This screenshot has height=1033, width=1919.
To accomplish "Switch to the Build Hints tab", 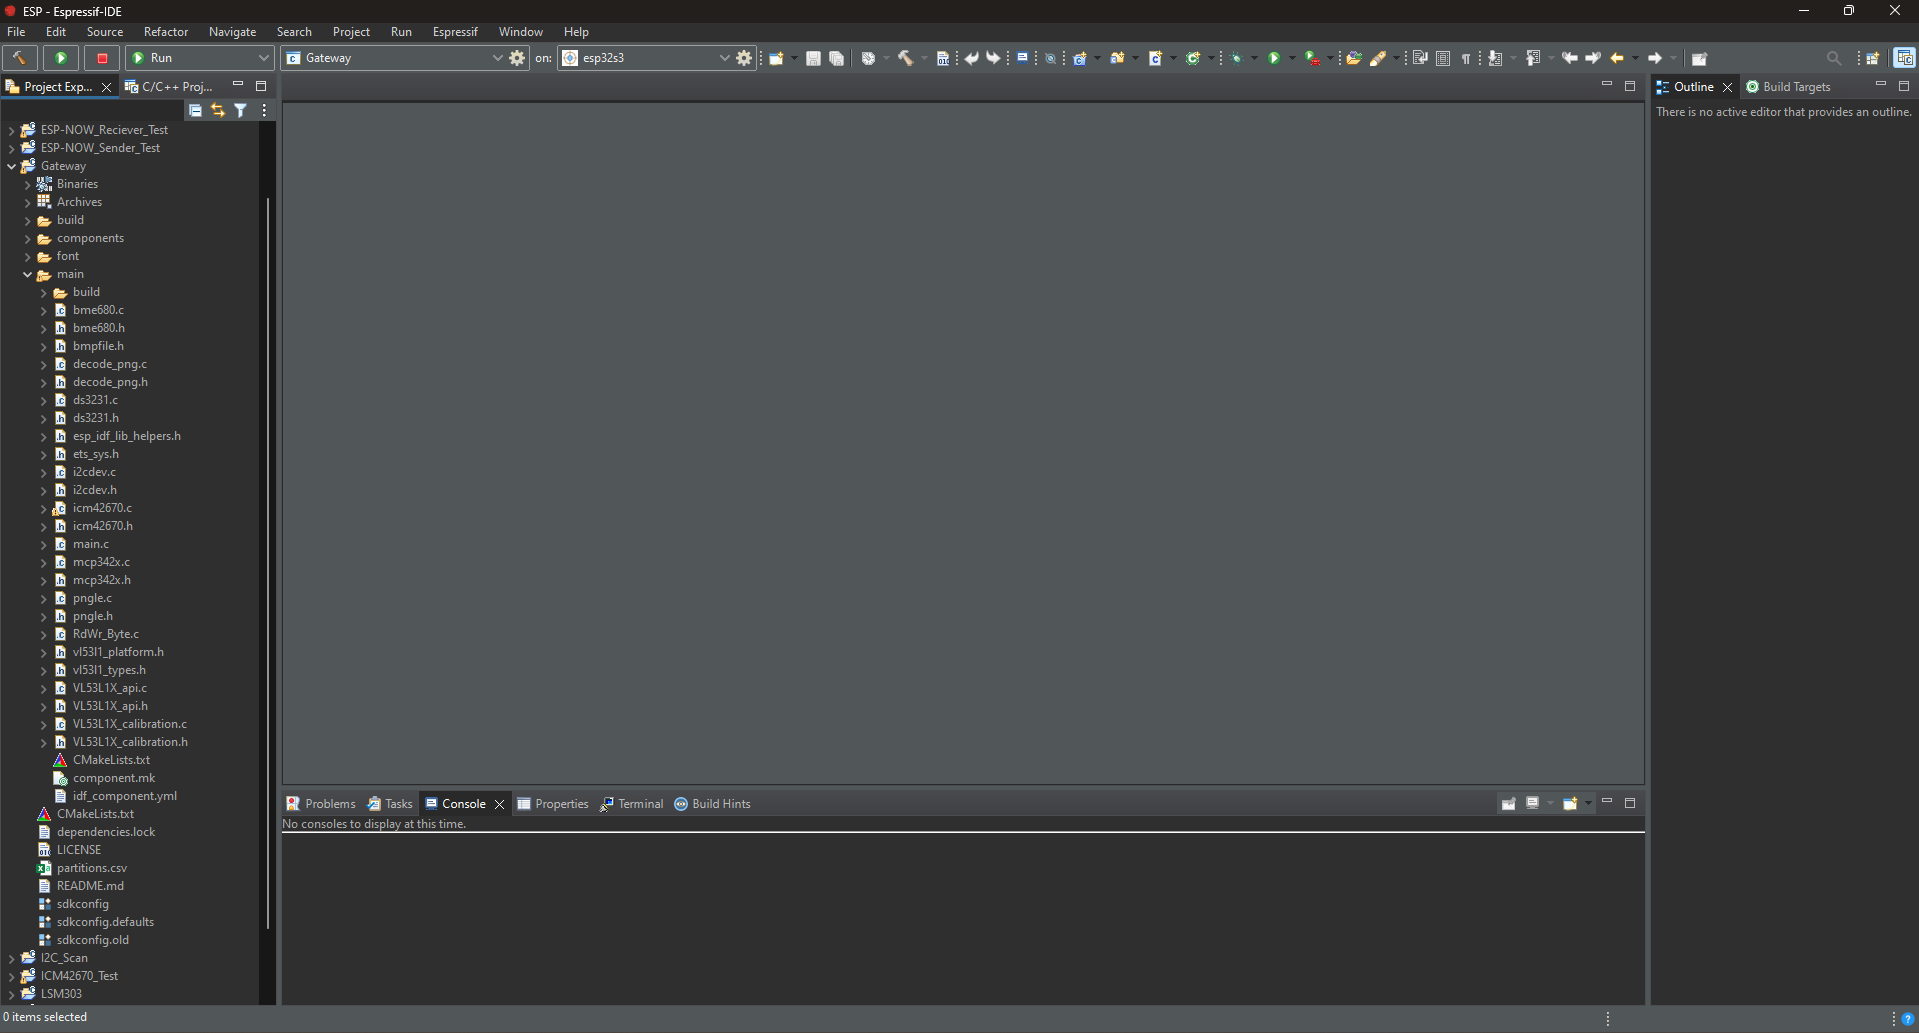I will pyautogui.click(x=712, y=804).
